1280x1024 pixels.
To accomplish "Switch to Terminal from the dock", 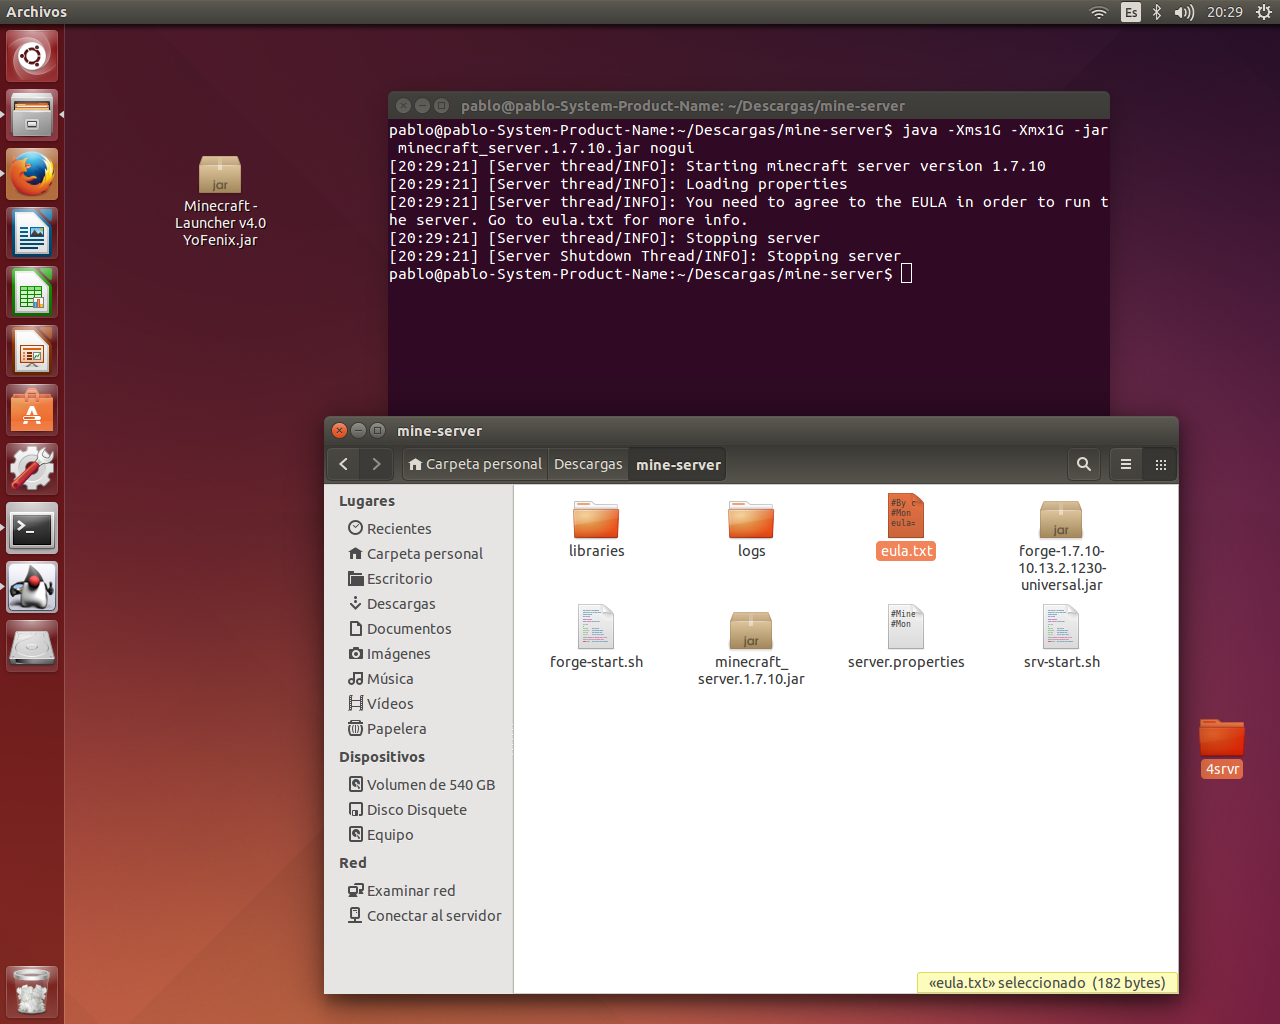I will tap(32, 528).
